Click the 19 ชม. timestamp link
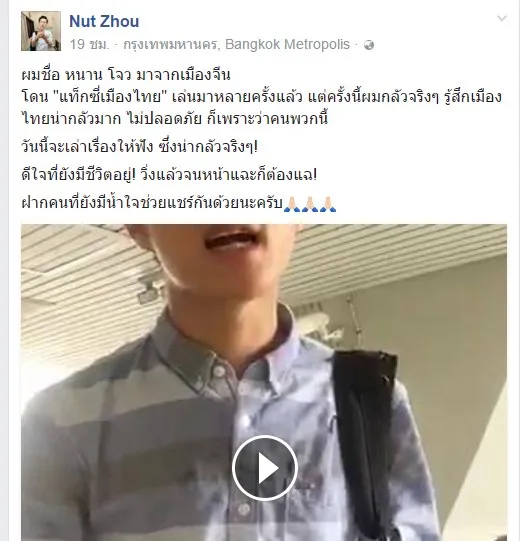 point(89,45)
